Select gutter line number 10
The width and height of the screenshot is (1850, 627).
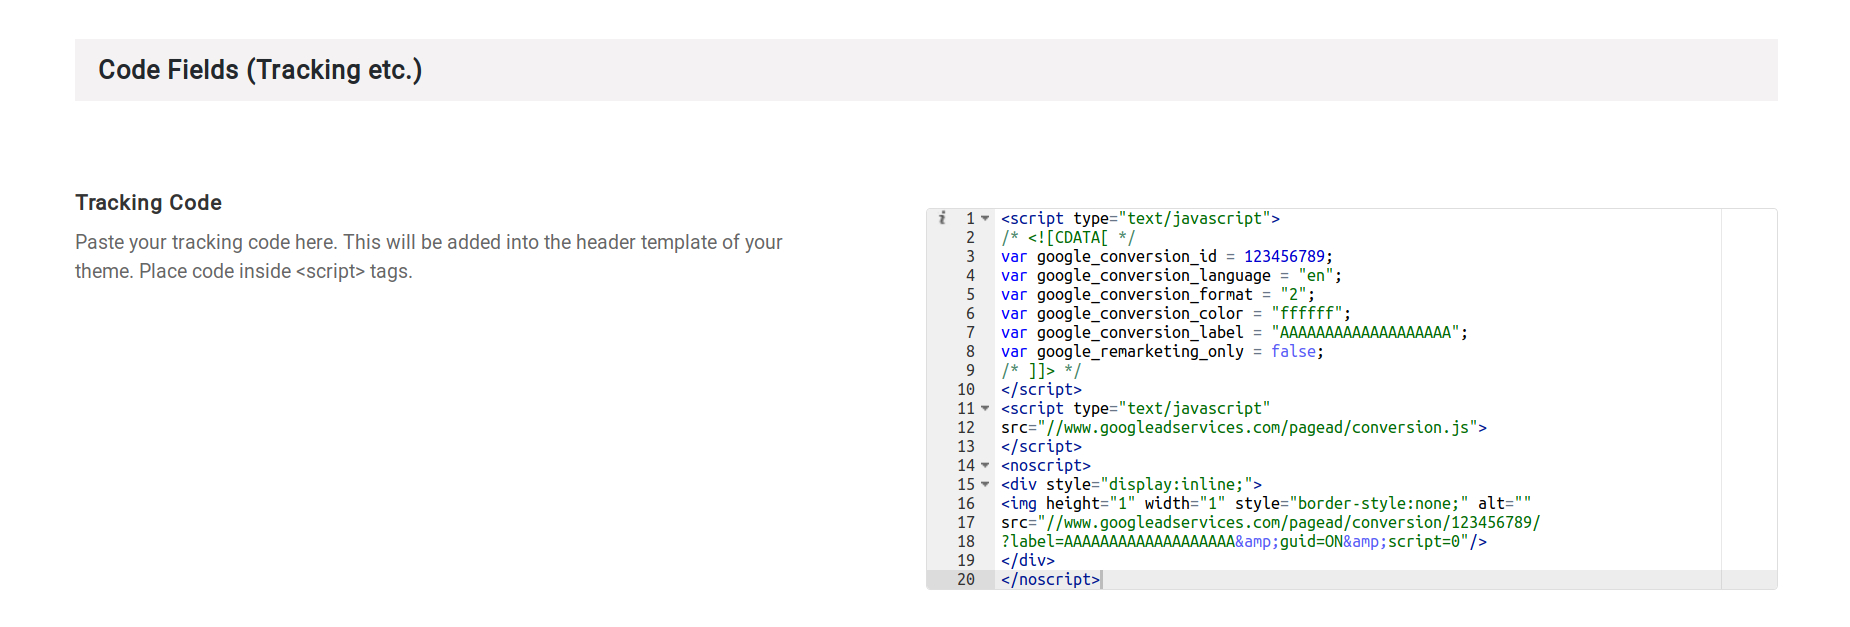965,389
